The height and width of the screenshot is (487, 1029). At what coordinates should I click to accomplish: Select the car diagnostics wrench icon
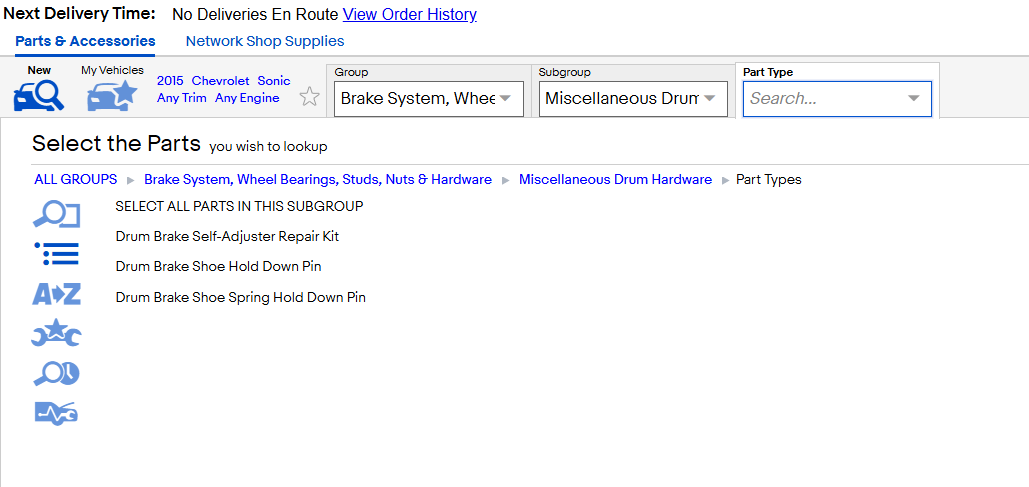pos(56,413)
